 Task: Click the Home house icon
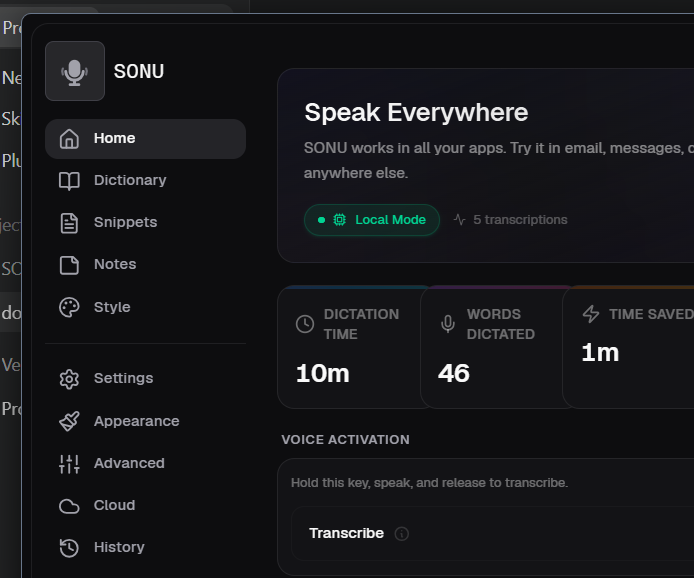coord(69,139)
